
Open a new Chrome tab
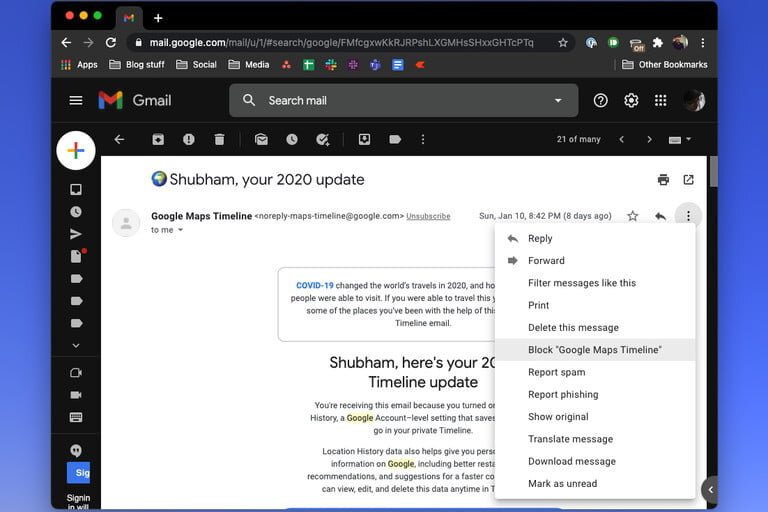tap(158, 18)
